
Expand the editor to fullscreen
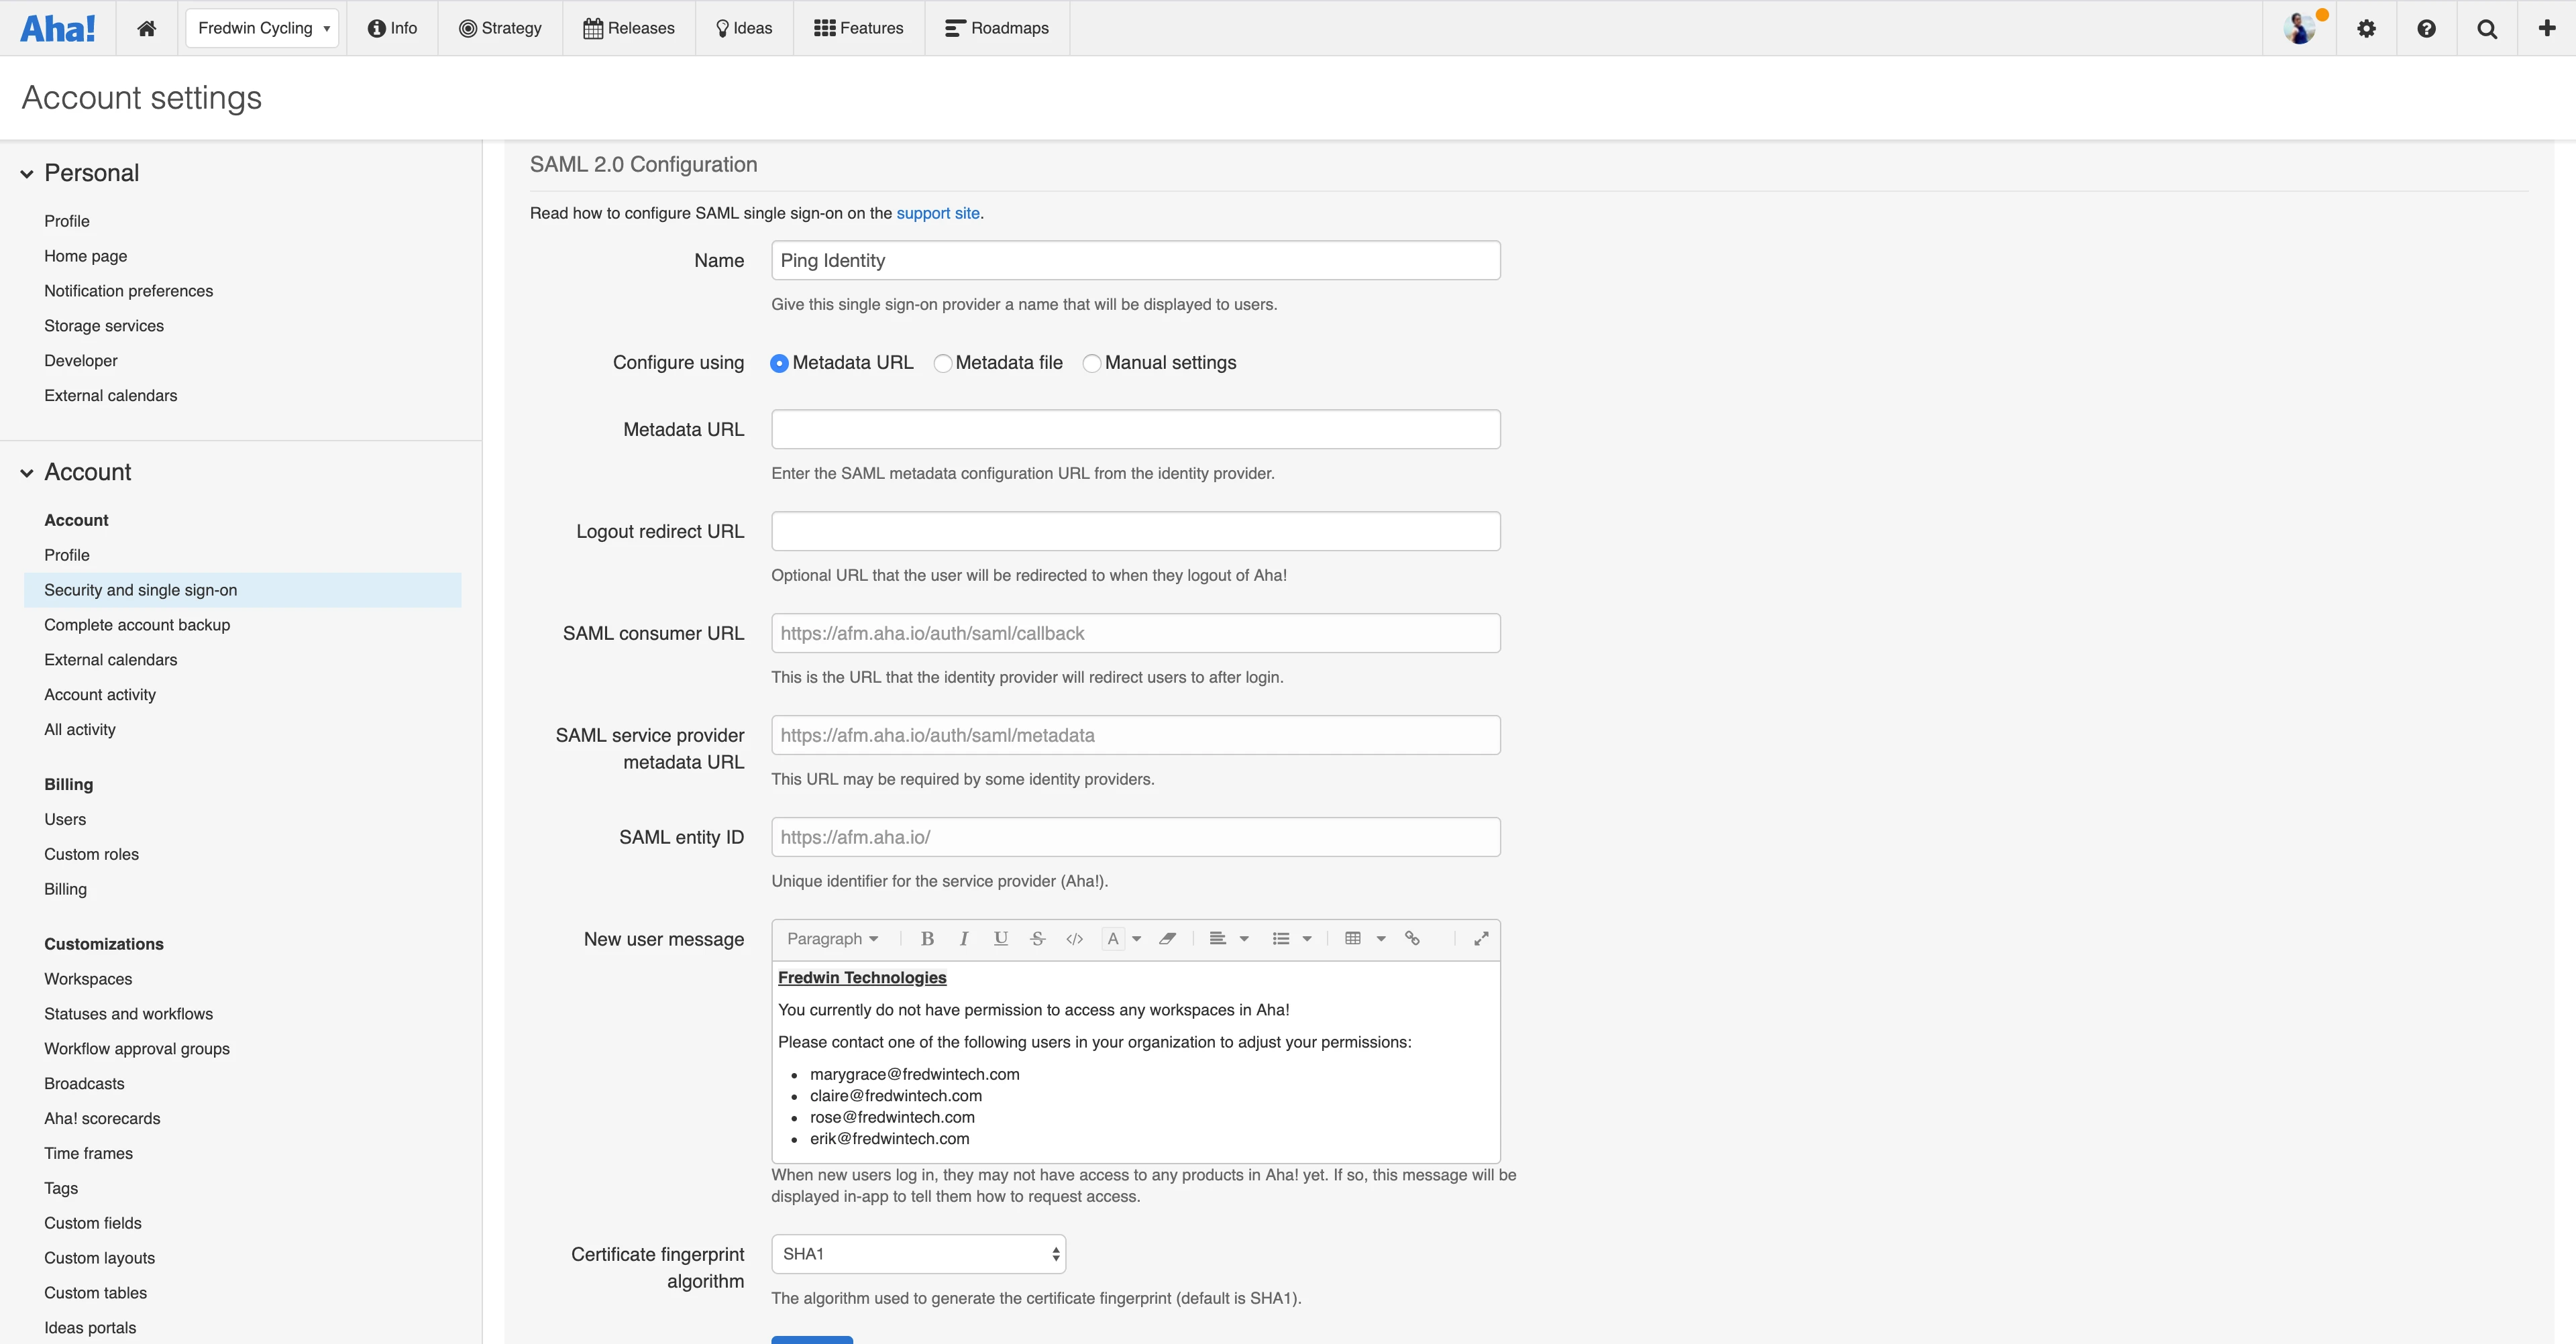click(1481, 938)
